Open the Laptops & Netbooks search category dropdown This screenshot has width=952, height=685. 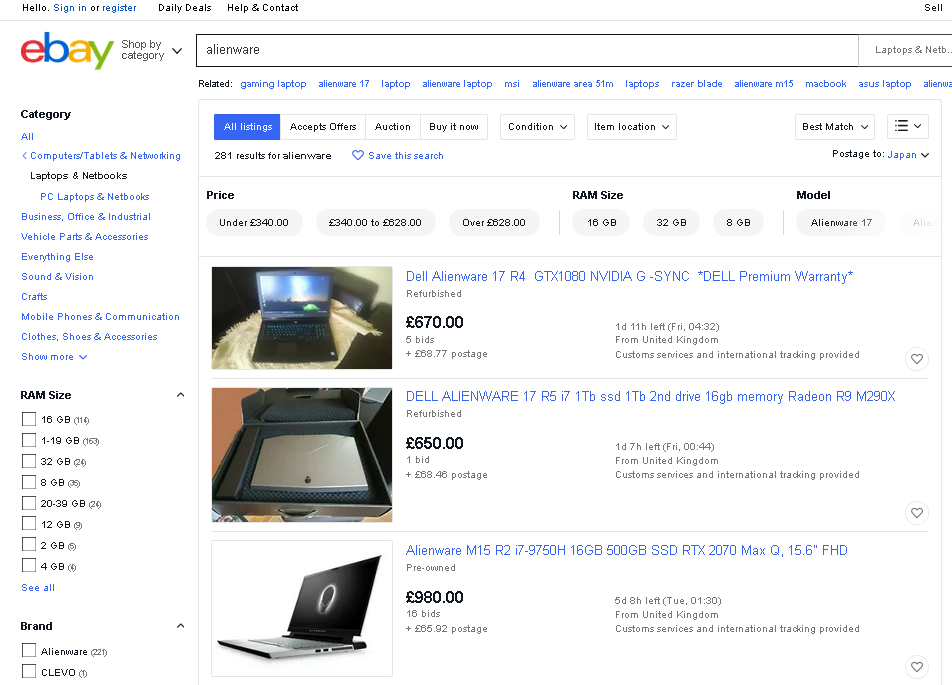tap(906, 50)
